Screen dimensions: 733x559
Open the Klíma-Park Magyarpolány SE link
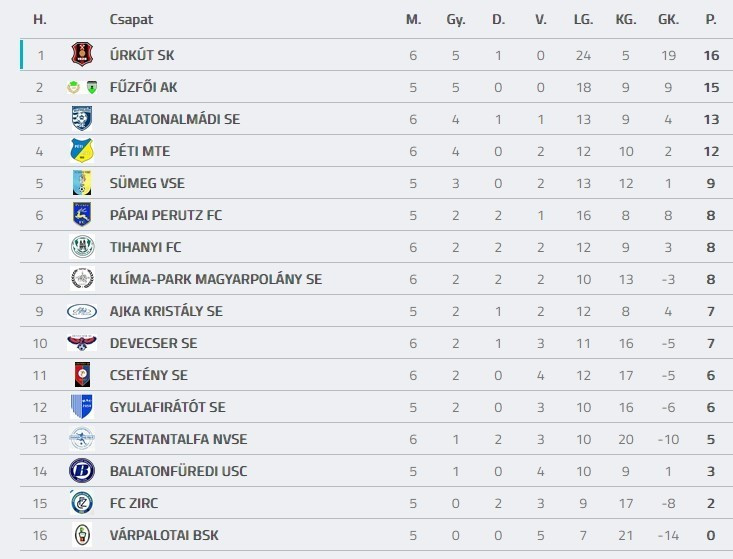pos(215,279)
